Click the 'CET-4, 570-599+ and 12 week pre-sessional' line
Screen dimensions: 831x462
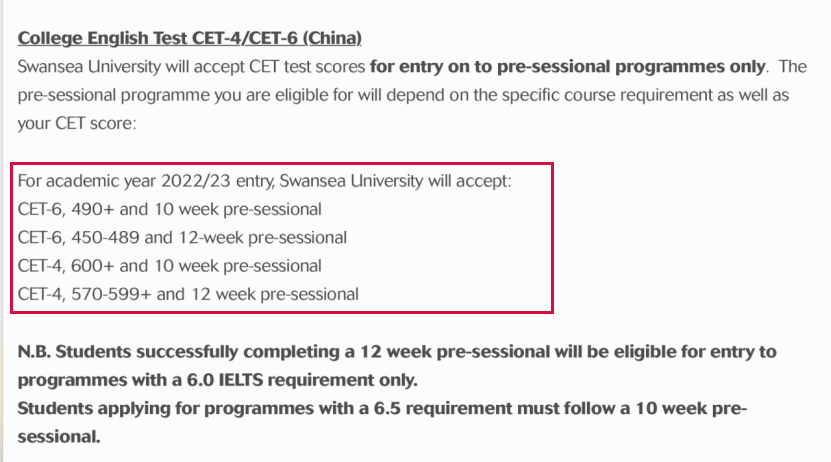[188, 294]
